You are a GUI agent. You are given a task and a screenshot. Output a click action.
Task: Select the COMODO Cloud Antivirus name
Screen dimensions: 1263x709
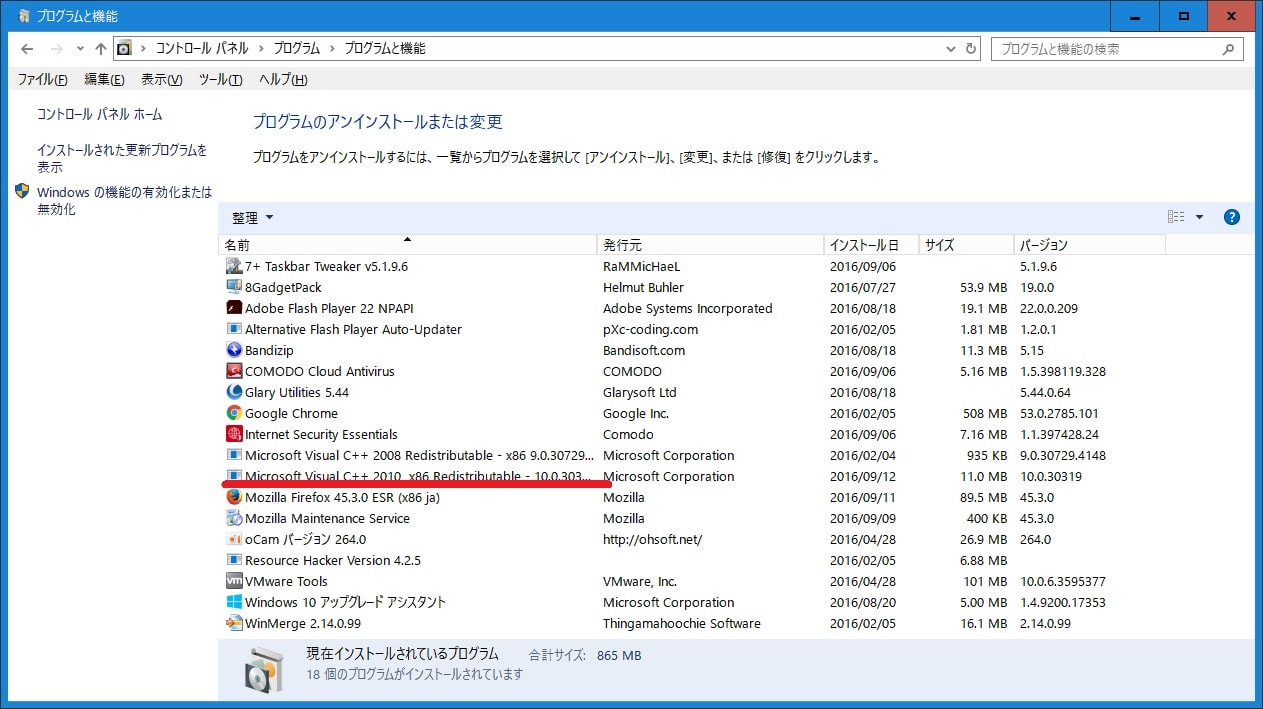click(320, 372)
